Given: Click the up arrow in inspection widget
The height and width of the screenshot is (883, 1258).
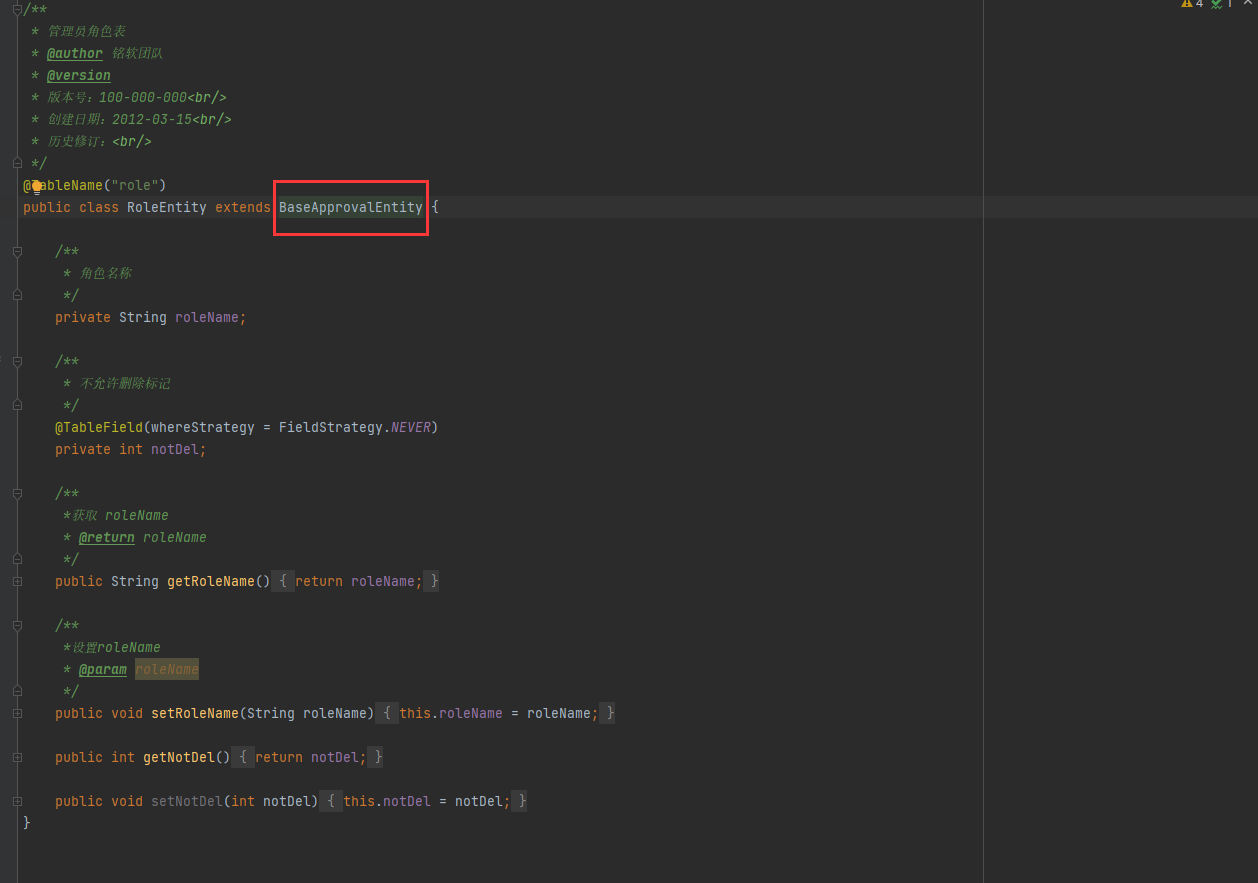Looking at the screenshot, I should (x=1246, y=4).
